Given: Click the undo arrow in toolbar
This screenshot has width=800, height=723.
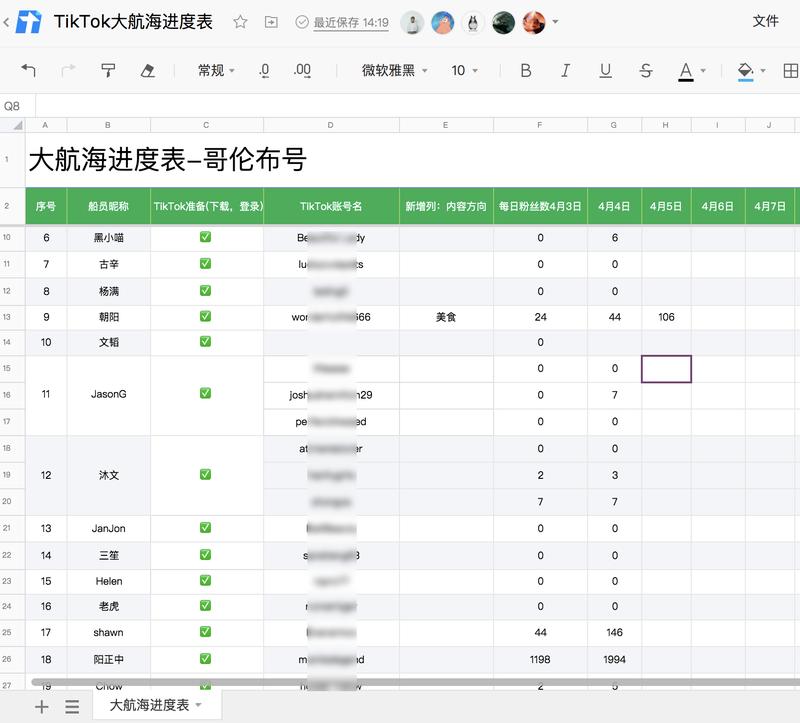Looking at the screenshot, I should [29, 70].
